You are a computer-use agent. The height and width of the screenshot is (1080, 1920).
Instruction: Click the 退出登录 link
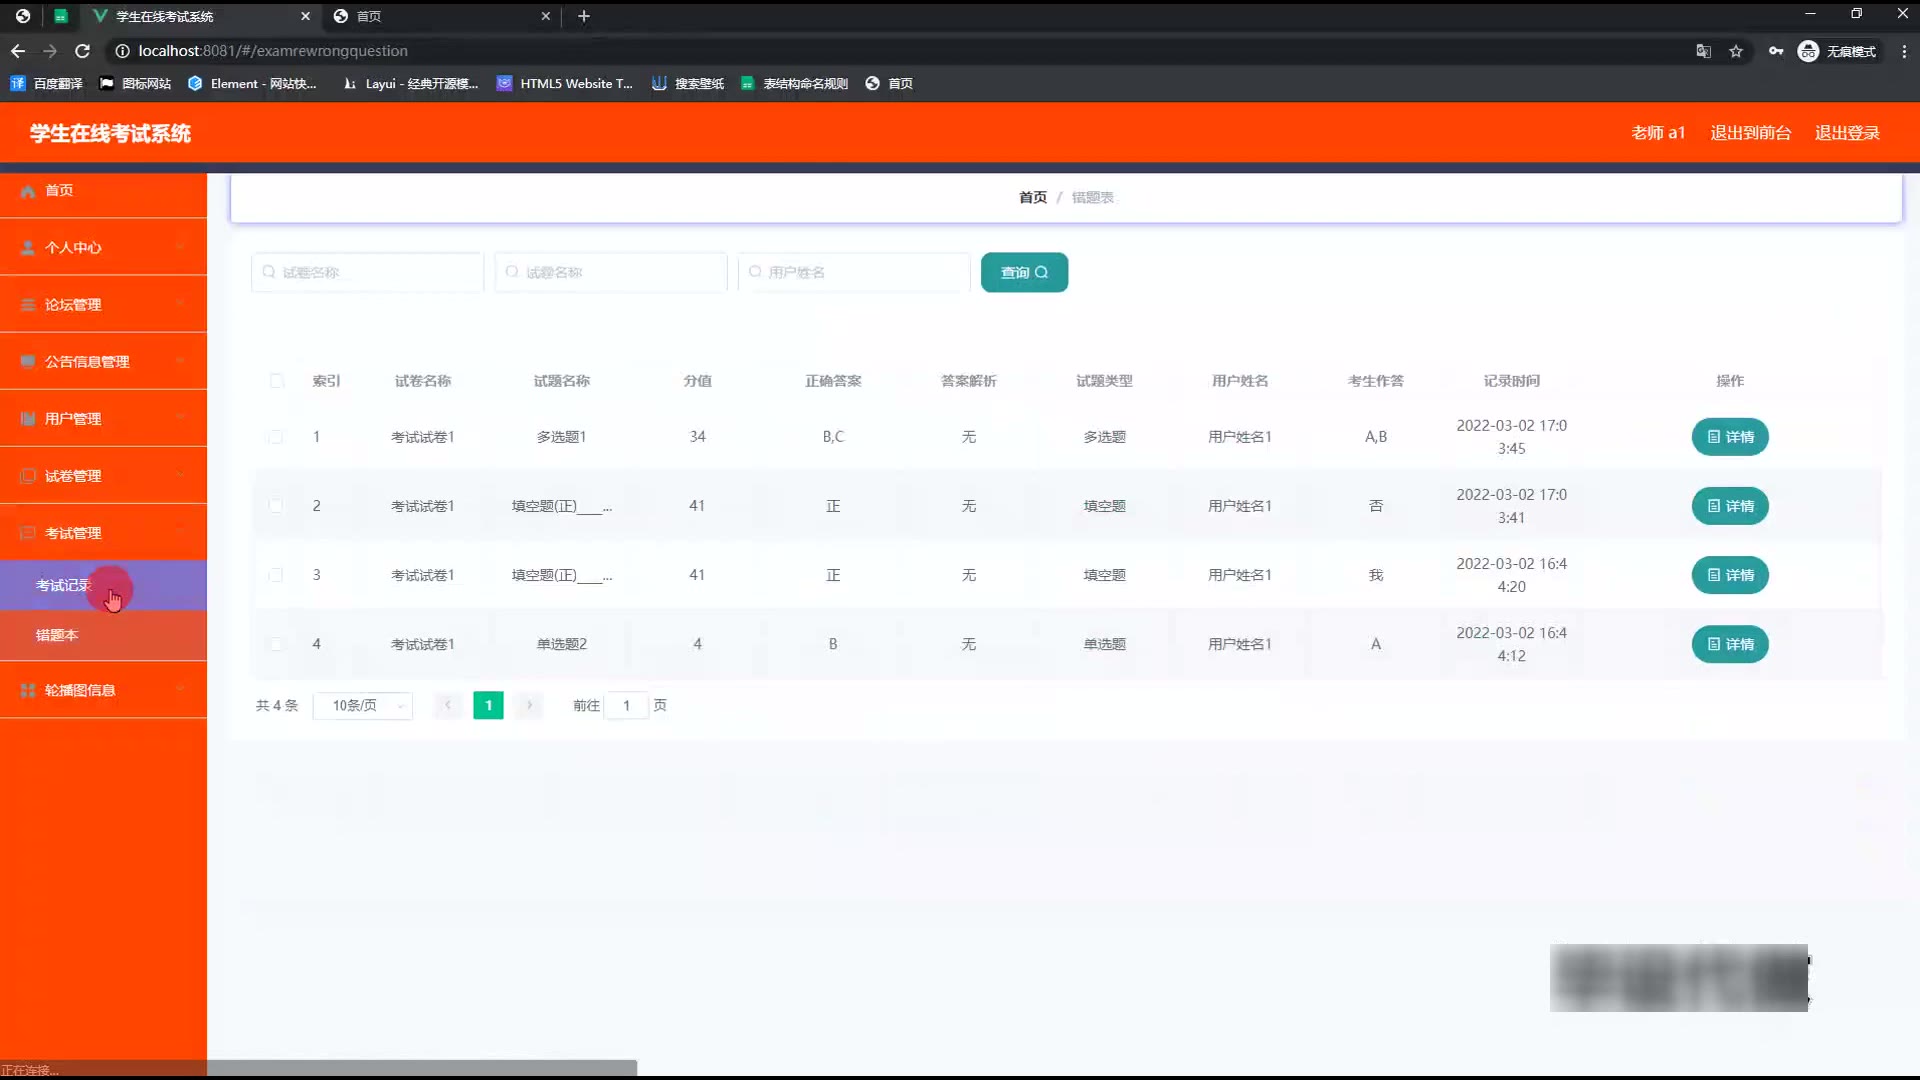tap(1847, 133)
